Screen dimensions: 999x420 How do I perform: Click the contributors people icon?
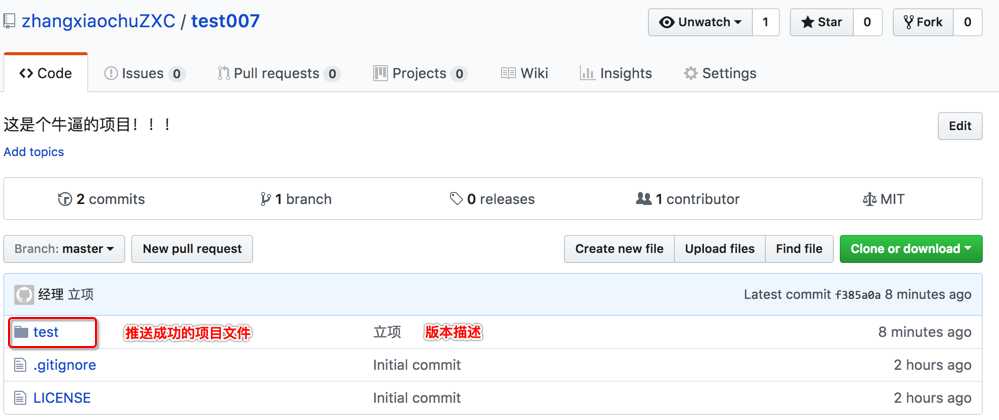(x=643, y=199)
